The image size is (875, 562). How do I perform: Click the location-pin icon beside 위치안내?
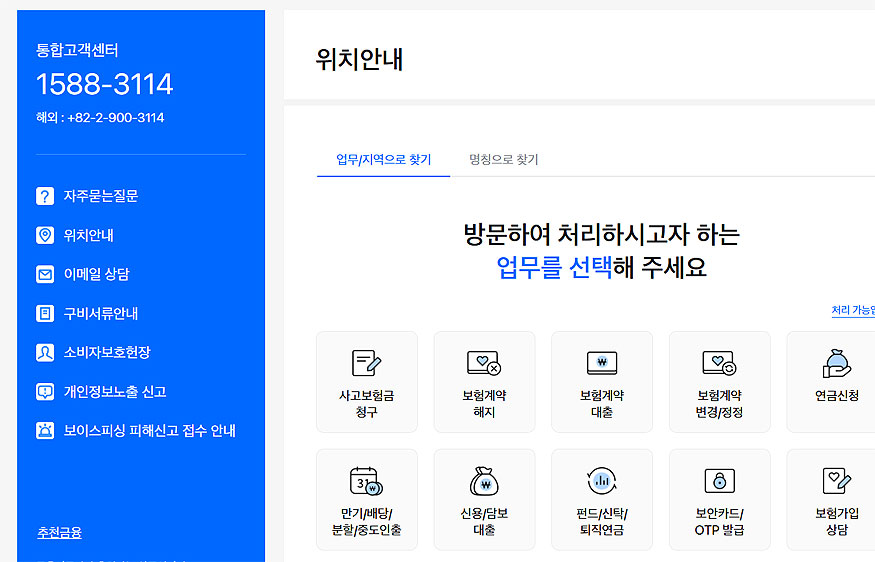click(45, 235)
